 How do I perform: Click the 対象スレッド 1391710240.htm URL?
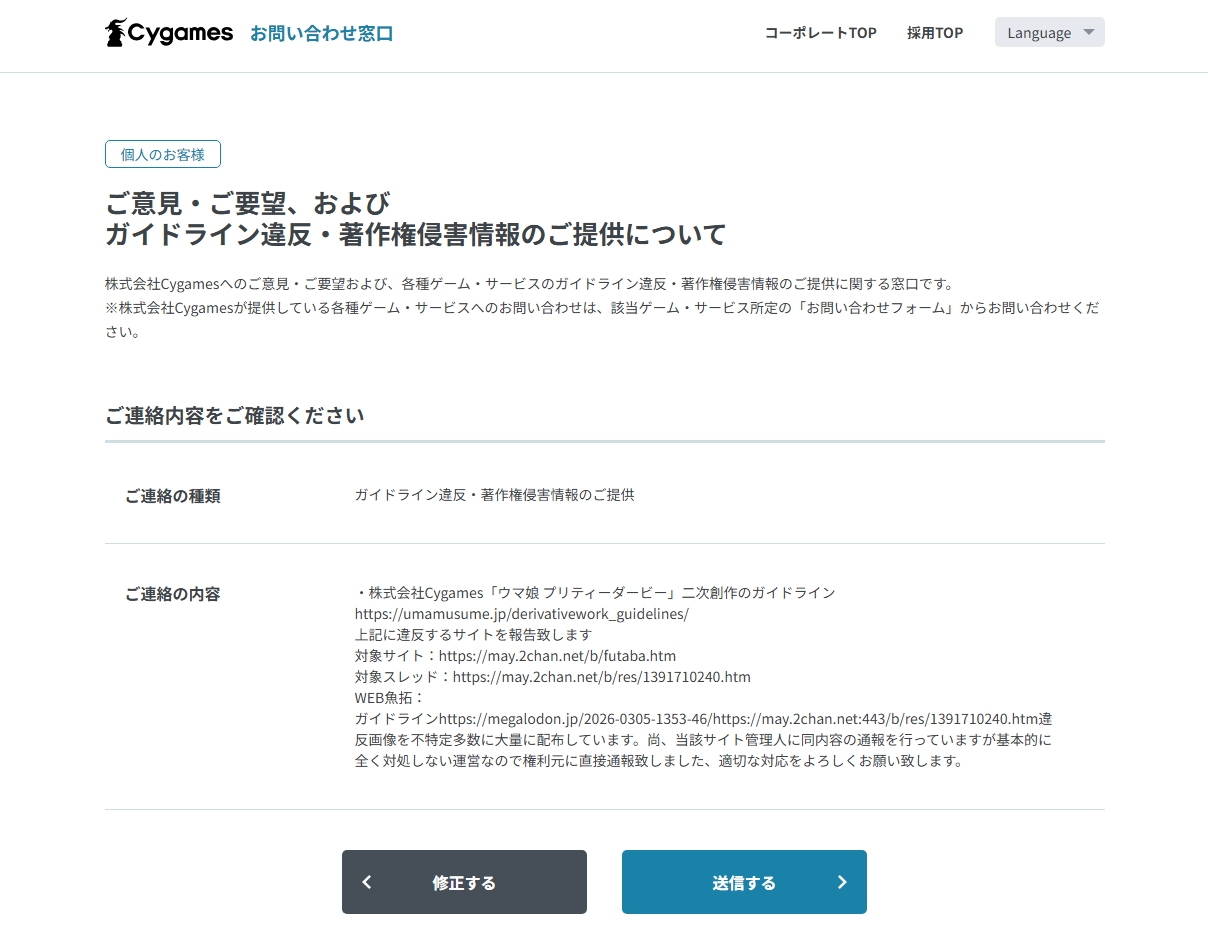point(601,677)
